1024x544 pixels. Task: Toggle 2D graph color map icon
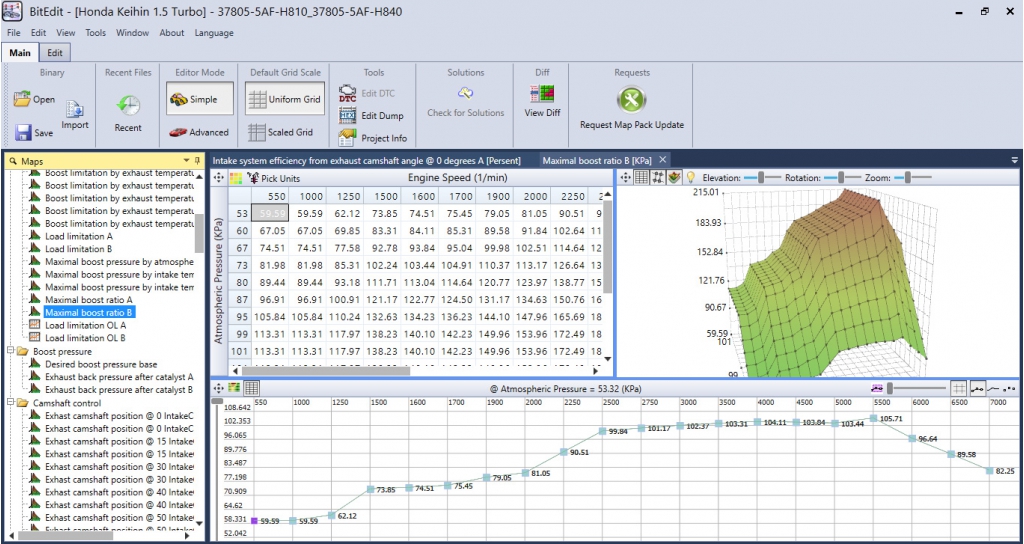[x=234, y=388]
